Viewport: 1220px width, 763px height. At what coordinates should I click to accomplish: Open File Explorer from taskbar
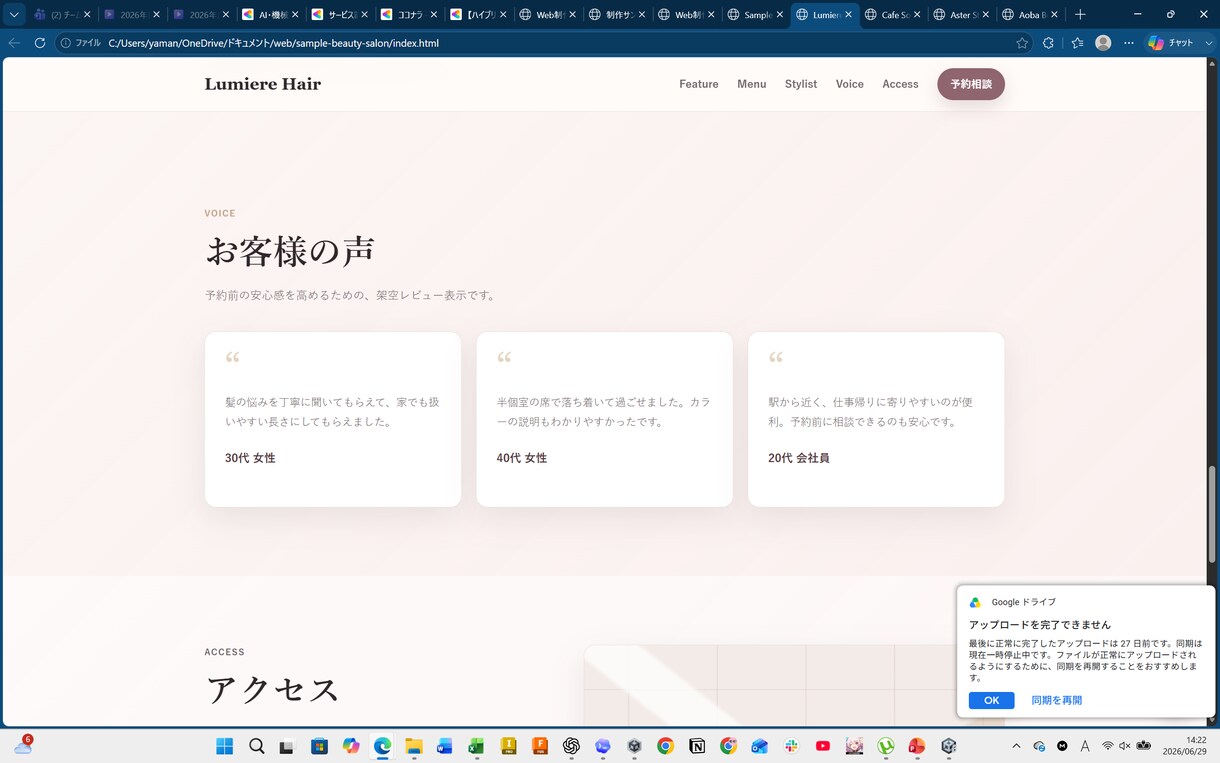pyautogui.click(x=413, y=746)
